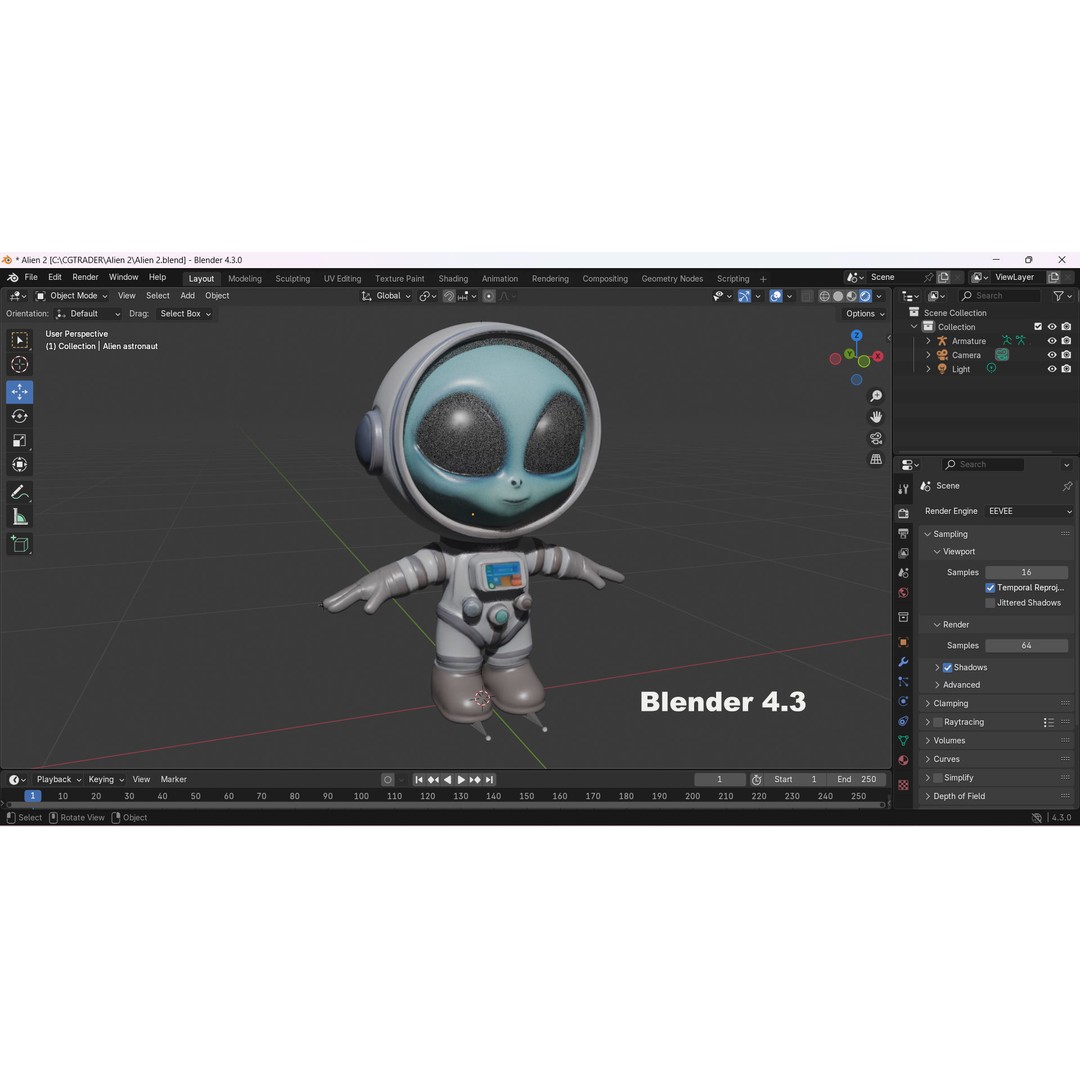The height and width of the screenshot is (1080, 1080).
Task: Open the View Layer properties tab icon
Action: 903,553
